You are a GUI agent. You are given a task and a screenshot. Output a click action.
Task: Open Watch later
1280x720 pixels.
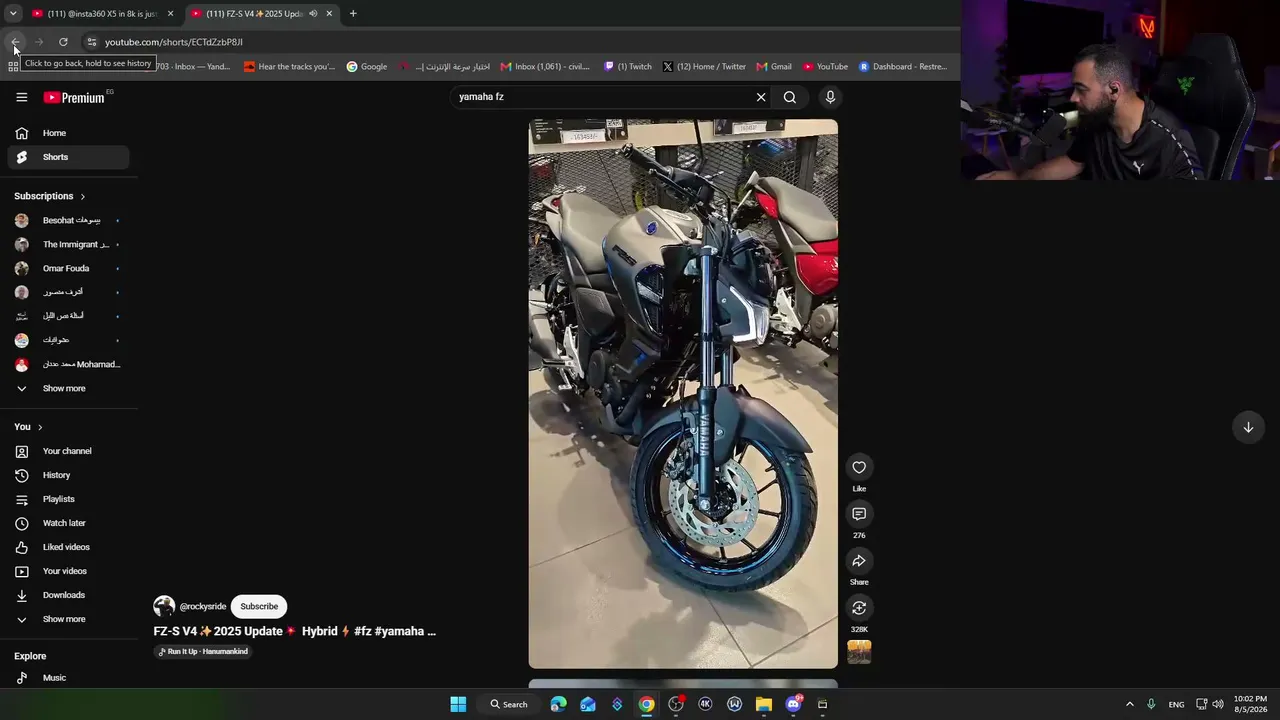tap(68, 523)
